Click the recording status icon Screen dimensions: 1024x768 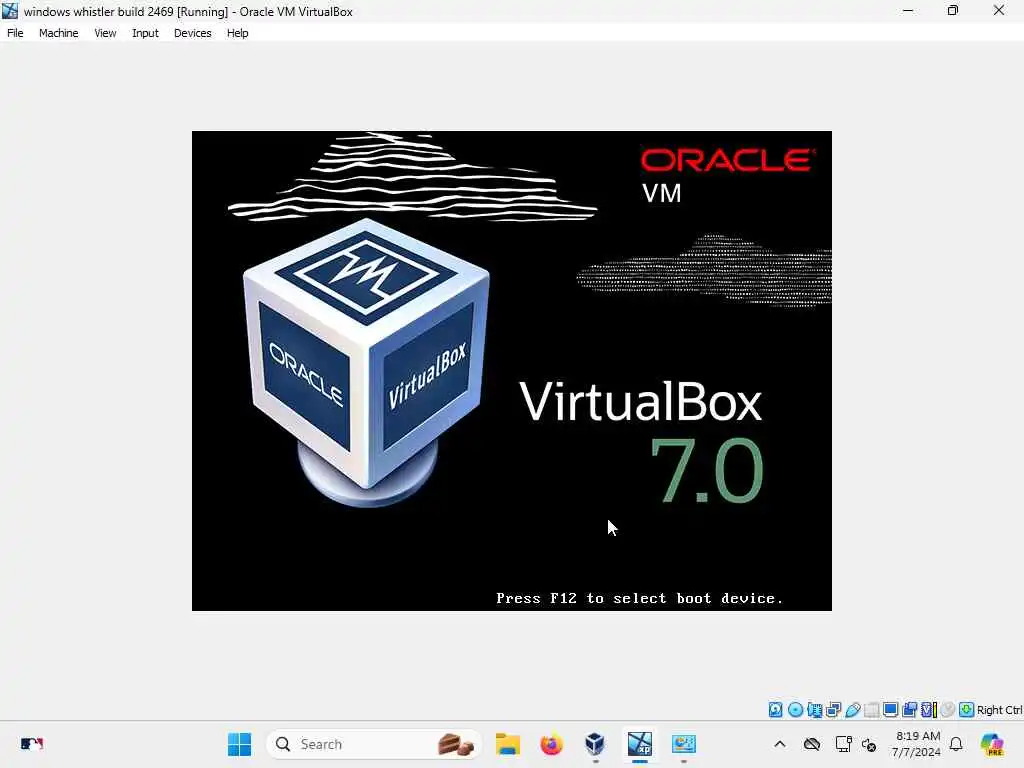(909, 710)
